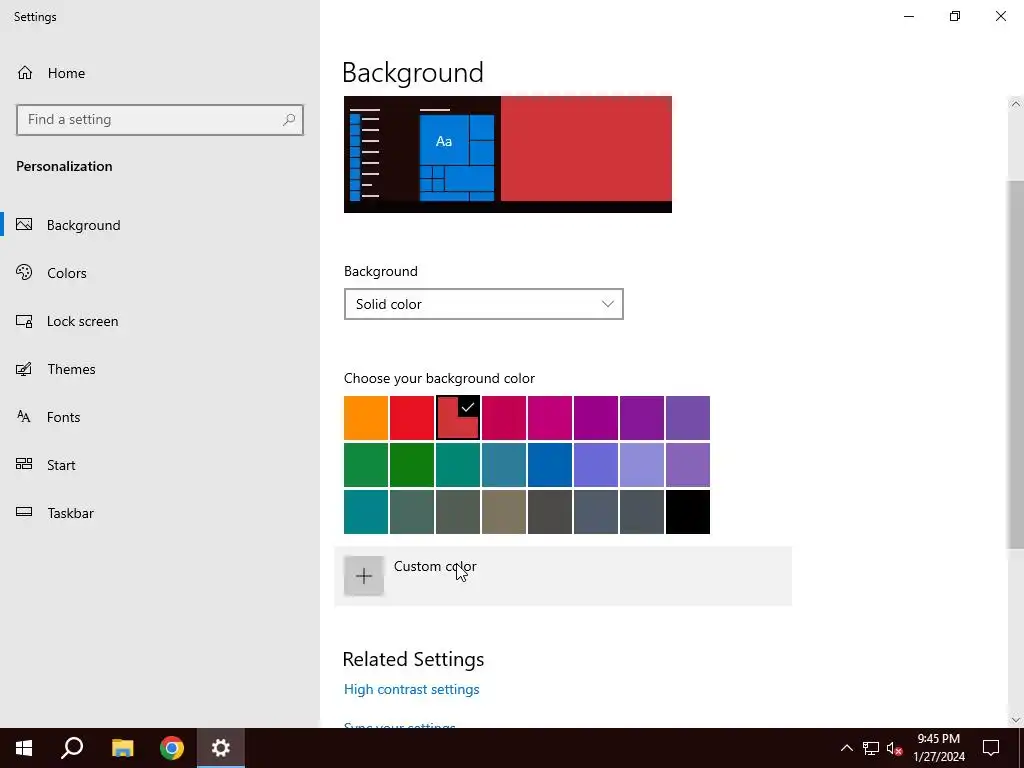Click the selected red swatch with checkmark
This screenshot has width=1024, height=768.
(x=458, y=418)
